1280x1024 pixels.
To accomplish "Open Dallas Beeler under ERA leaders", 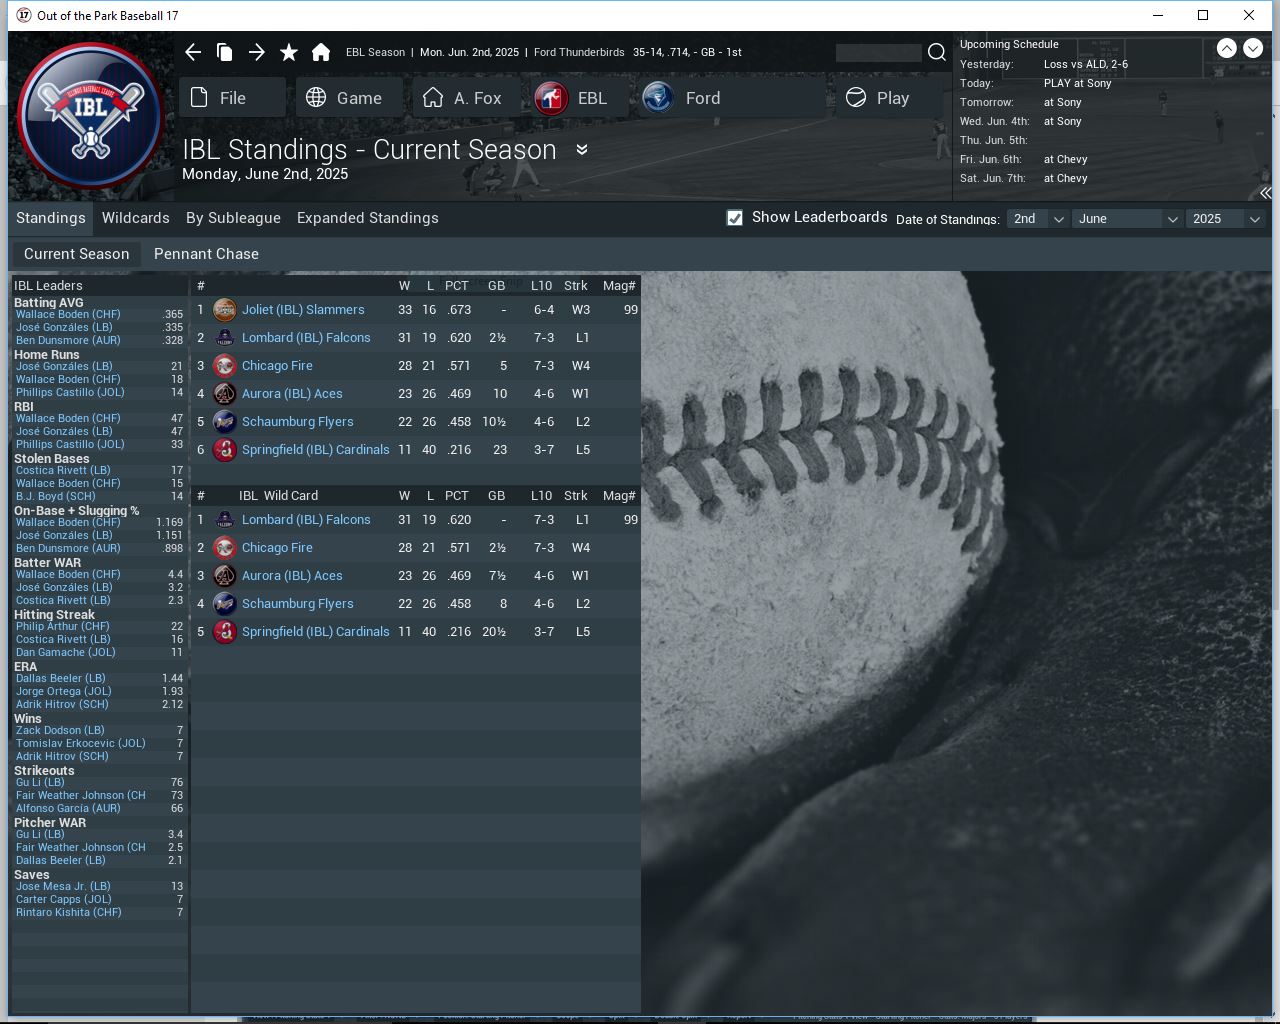I will (60, 678).
